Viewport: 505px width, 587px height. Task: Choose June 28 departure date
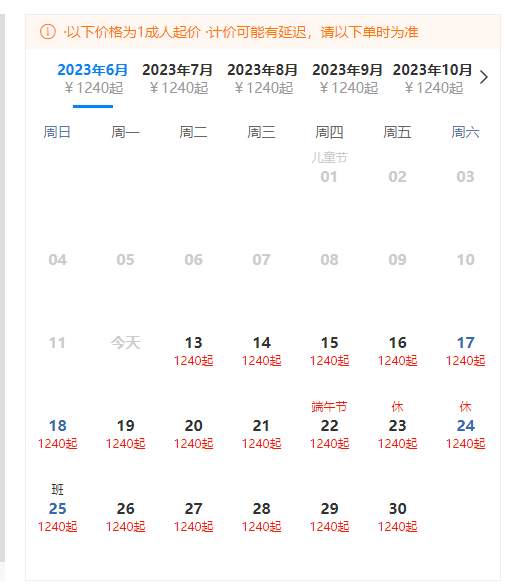pos(261,517)
